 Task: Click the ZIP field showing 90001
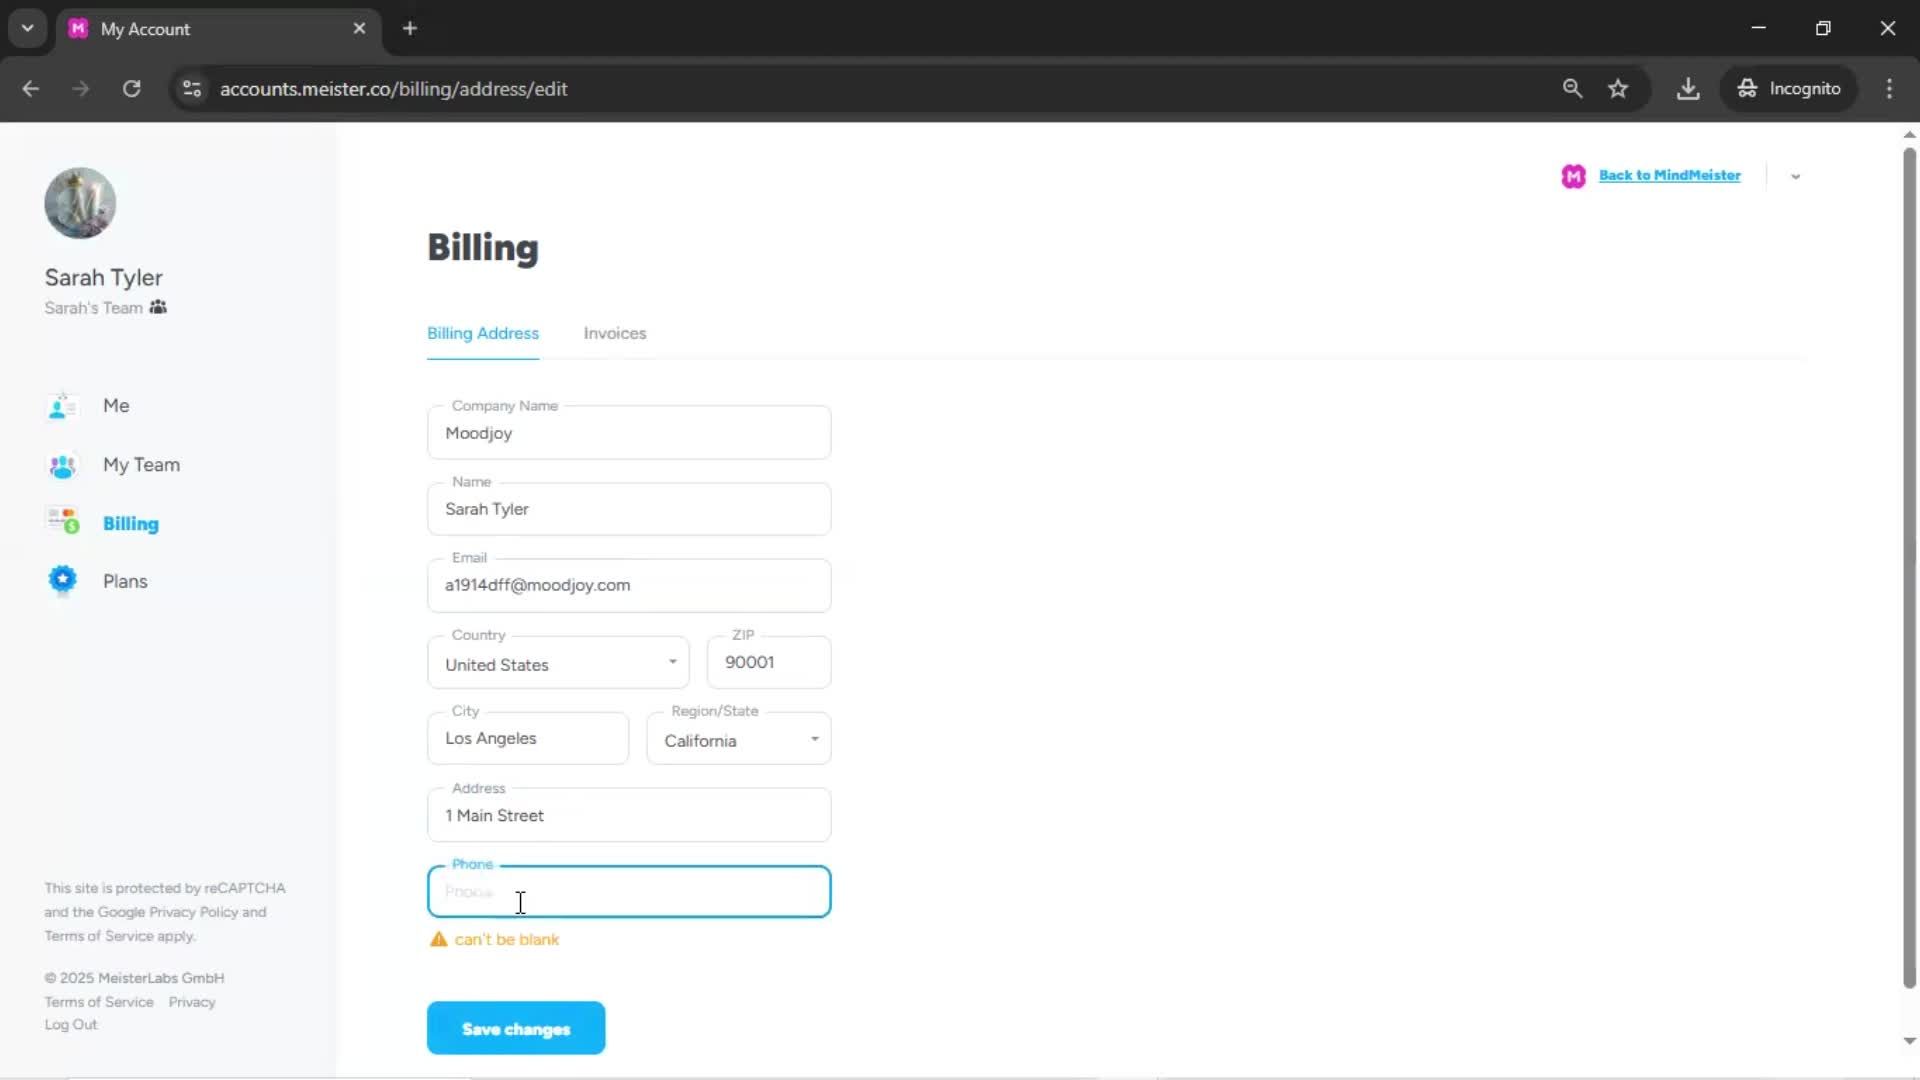pyautogui.click(x=769, y=662)
